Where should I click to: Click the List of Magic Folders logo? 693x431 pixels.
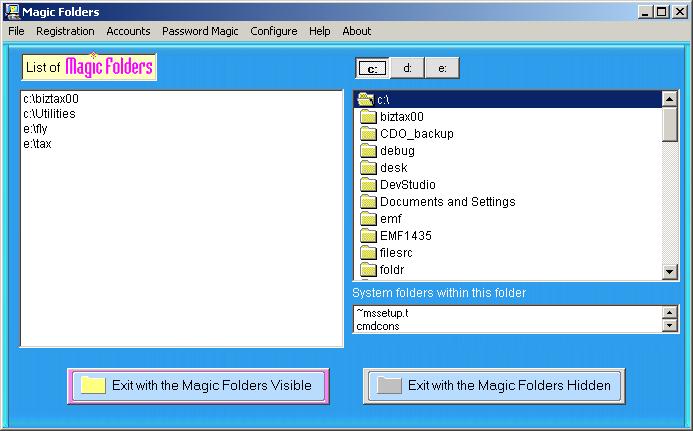click(x=89, y=67)
